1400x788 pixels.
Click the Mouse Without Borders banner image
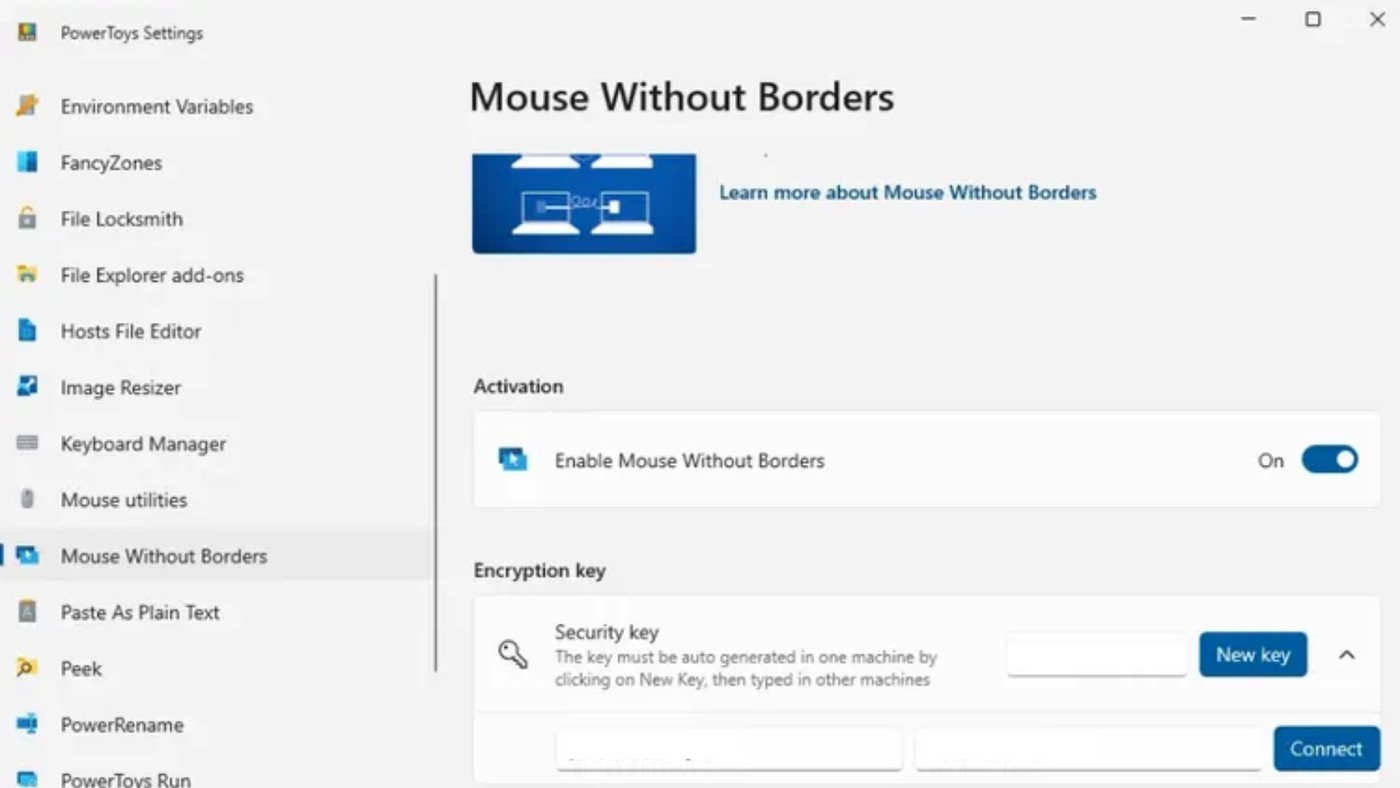[x=584, y=203]
